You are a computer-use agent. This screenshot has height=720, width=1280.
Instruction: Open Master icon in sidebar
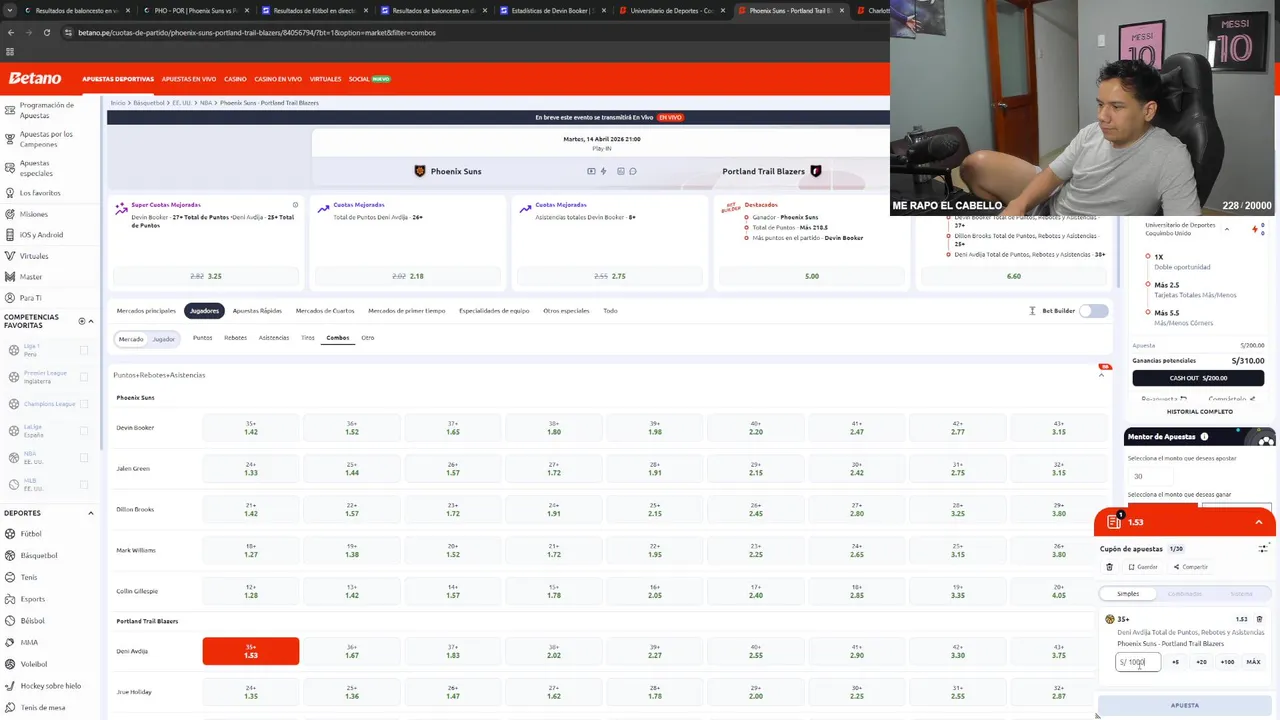(9, 277)
